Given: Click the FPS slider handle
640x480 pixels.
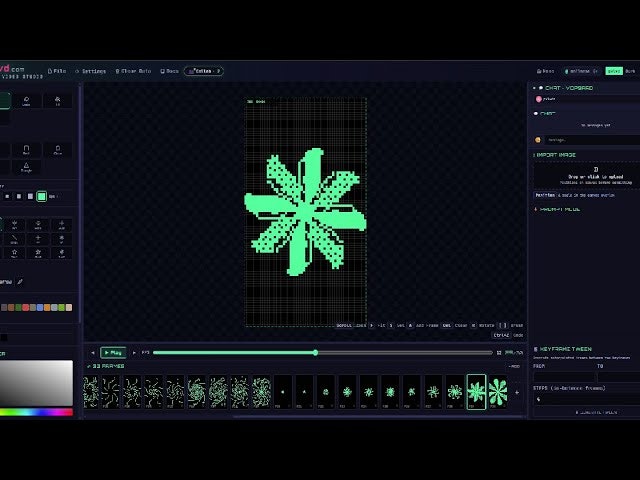Looking at the screenshot, I should click(316, 352).
